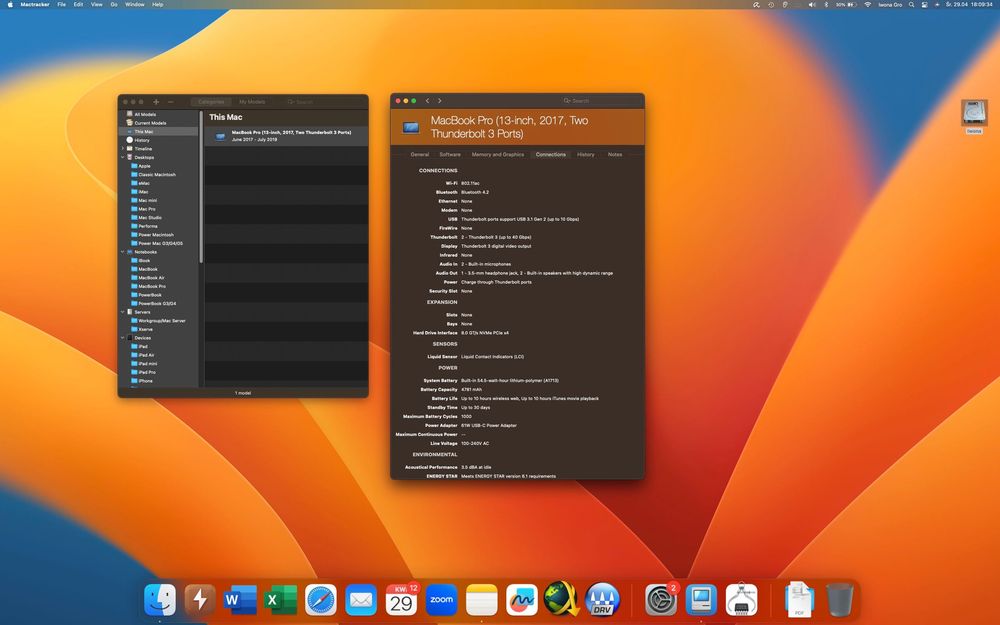Open Microsoft Word from the Dock

[240, 599]
